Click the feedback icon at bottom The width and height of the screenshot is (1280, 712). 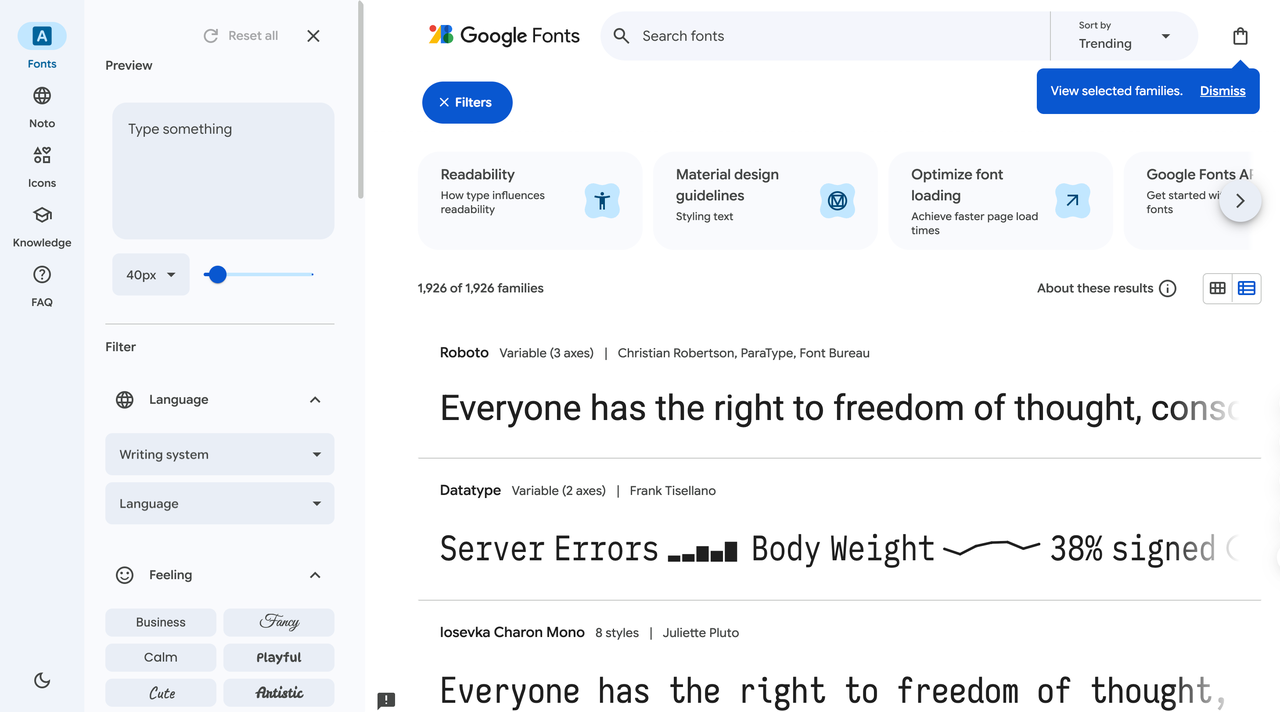[x=386, y=700]
